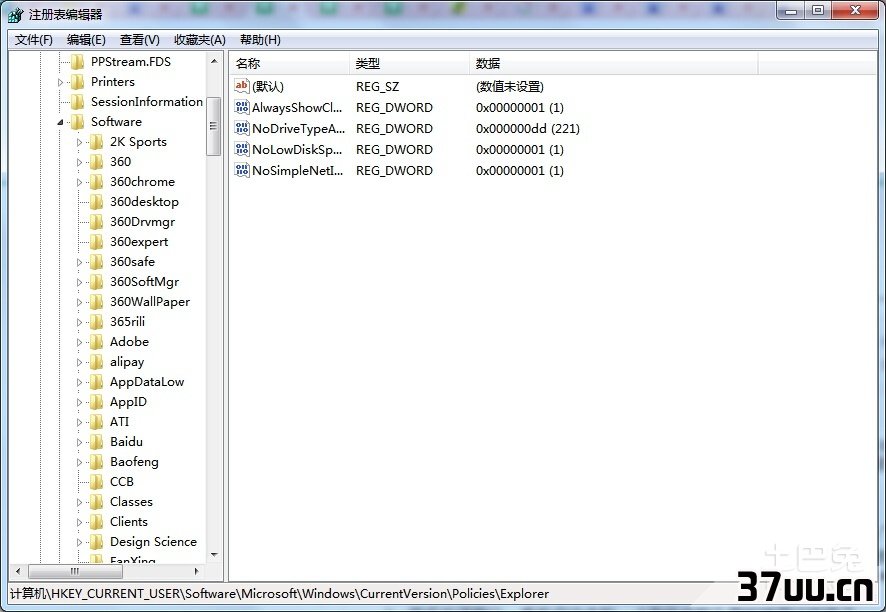Click the AlwaysShowCl... DWORD value icon
The width and height of the screenshot is (886, 612).
[x=241, y=107]
